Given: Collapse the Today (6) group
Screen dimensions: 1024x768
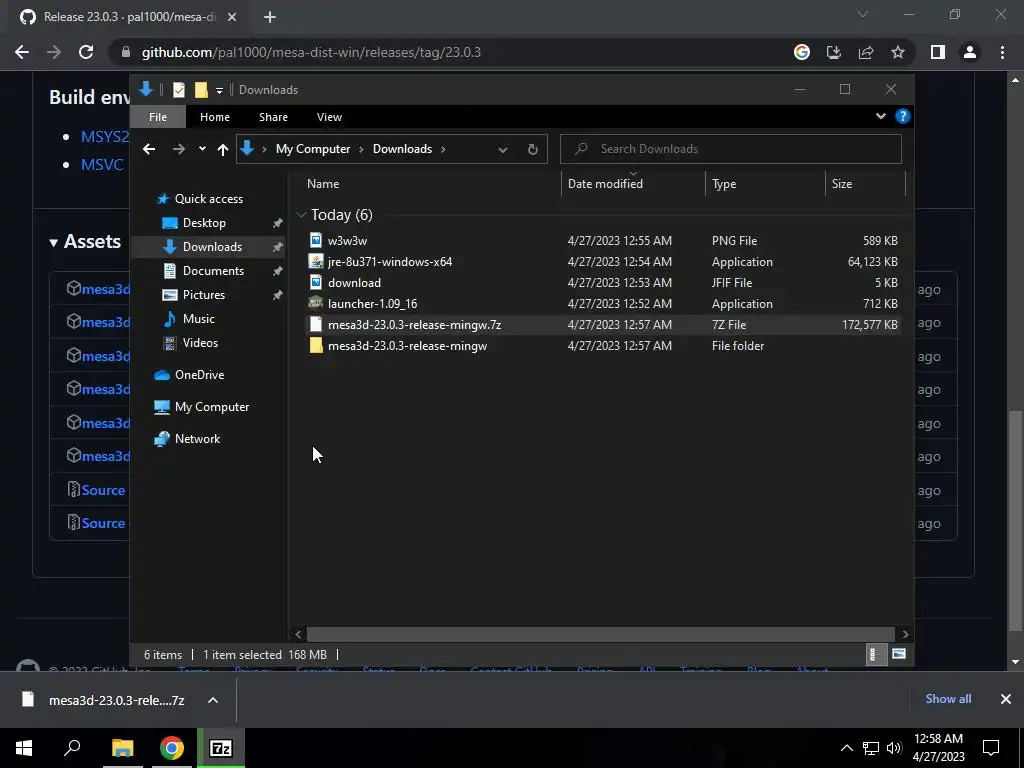Looking at the screenshot, I should [301, 215].
